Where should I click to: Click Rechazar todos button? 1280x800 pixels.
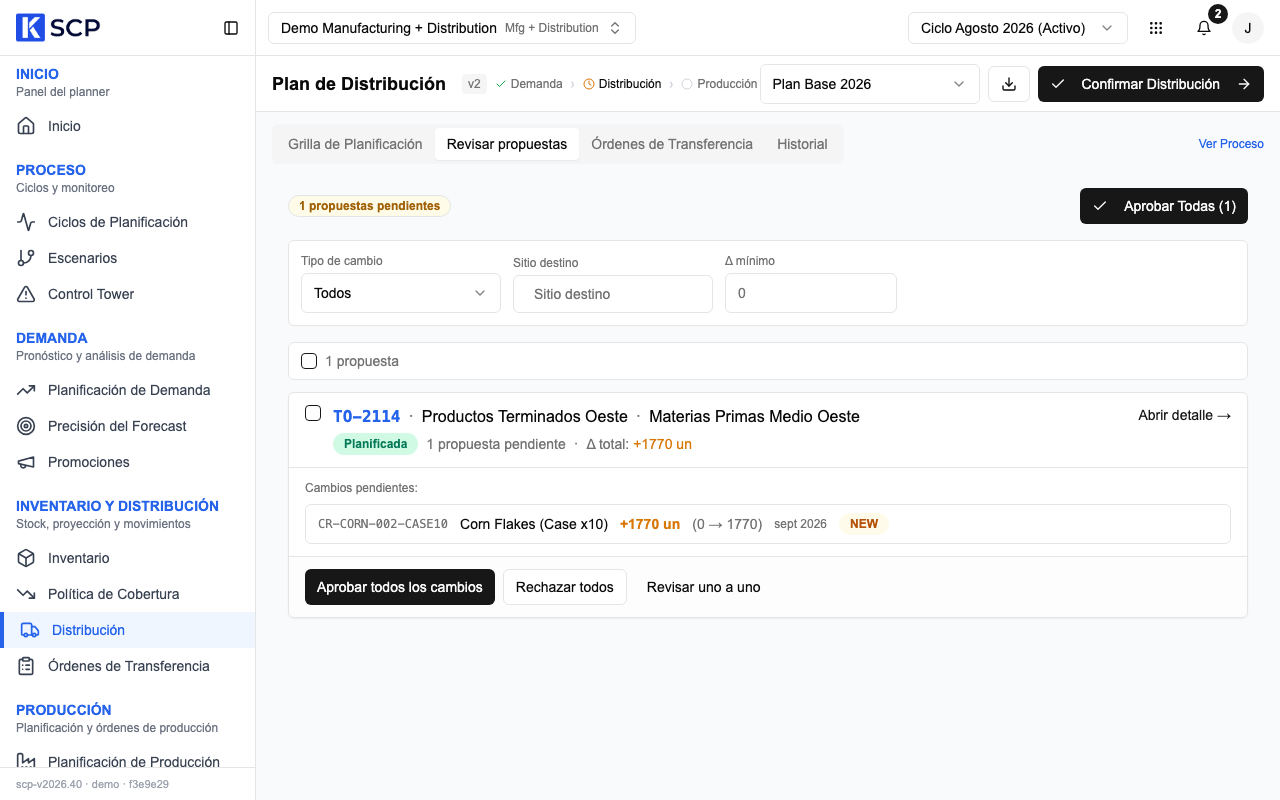click(565, 587)
